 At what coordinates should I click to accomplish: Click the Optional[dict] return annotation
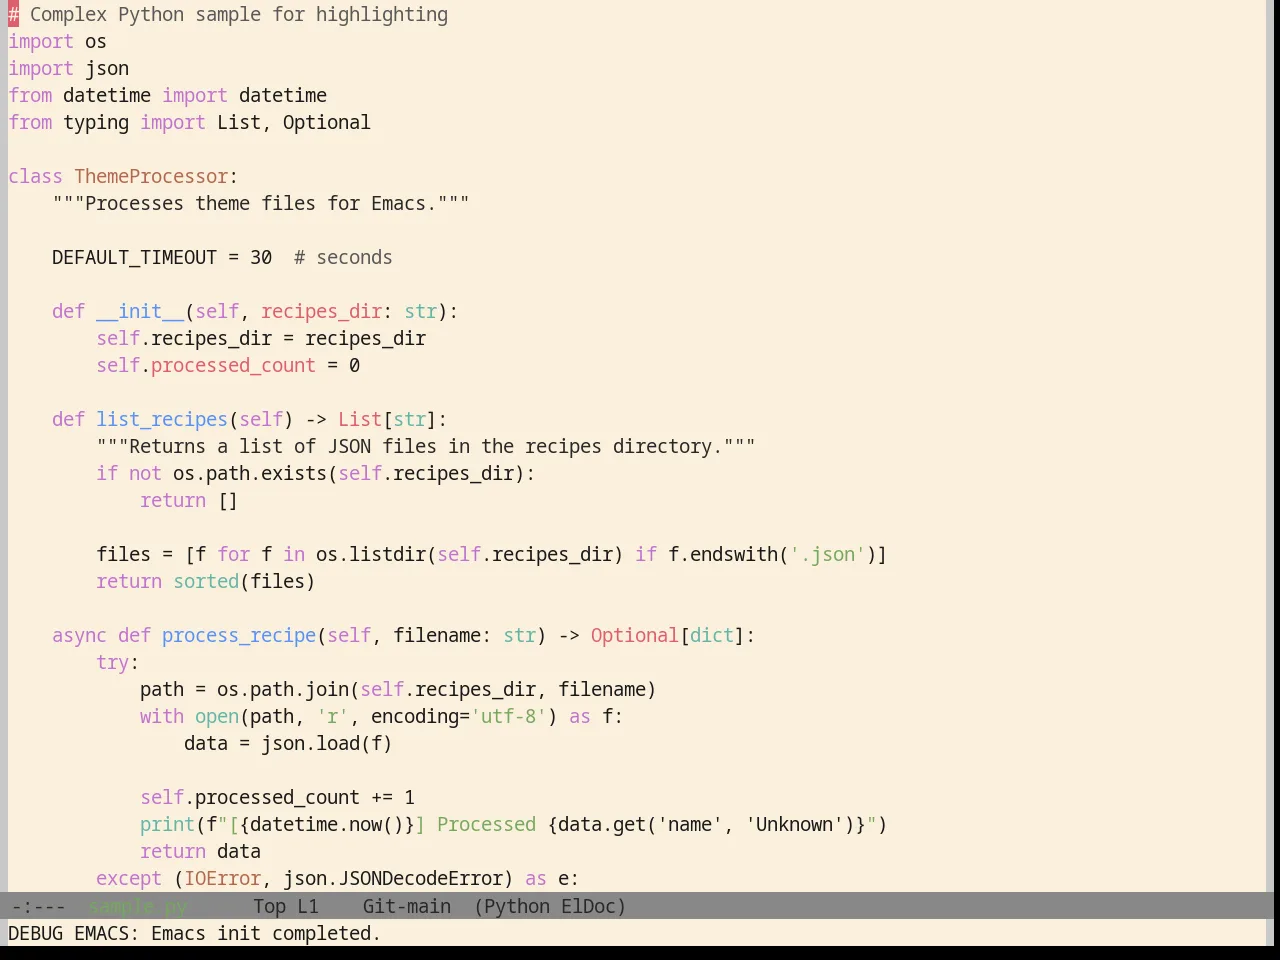coord(668,636)
